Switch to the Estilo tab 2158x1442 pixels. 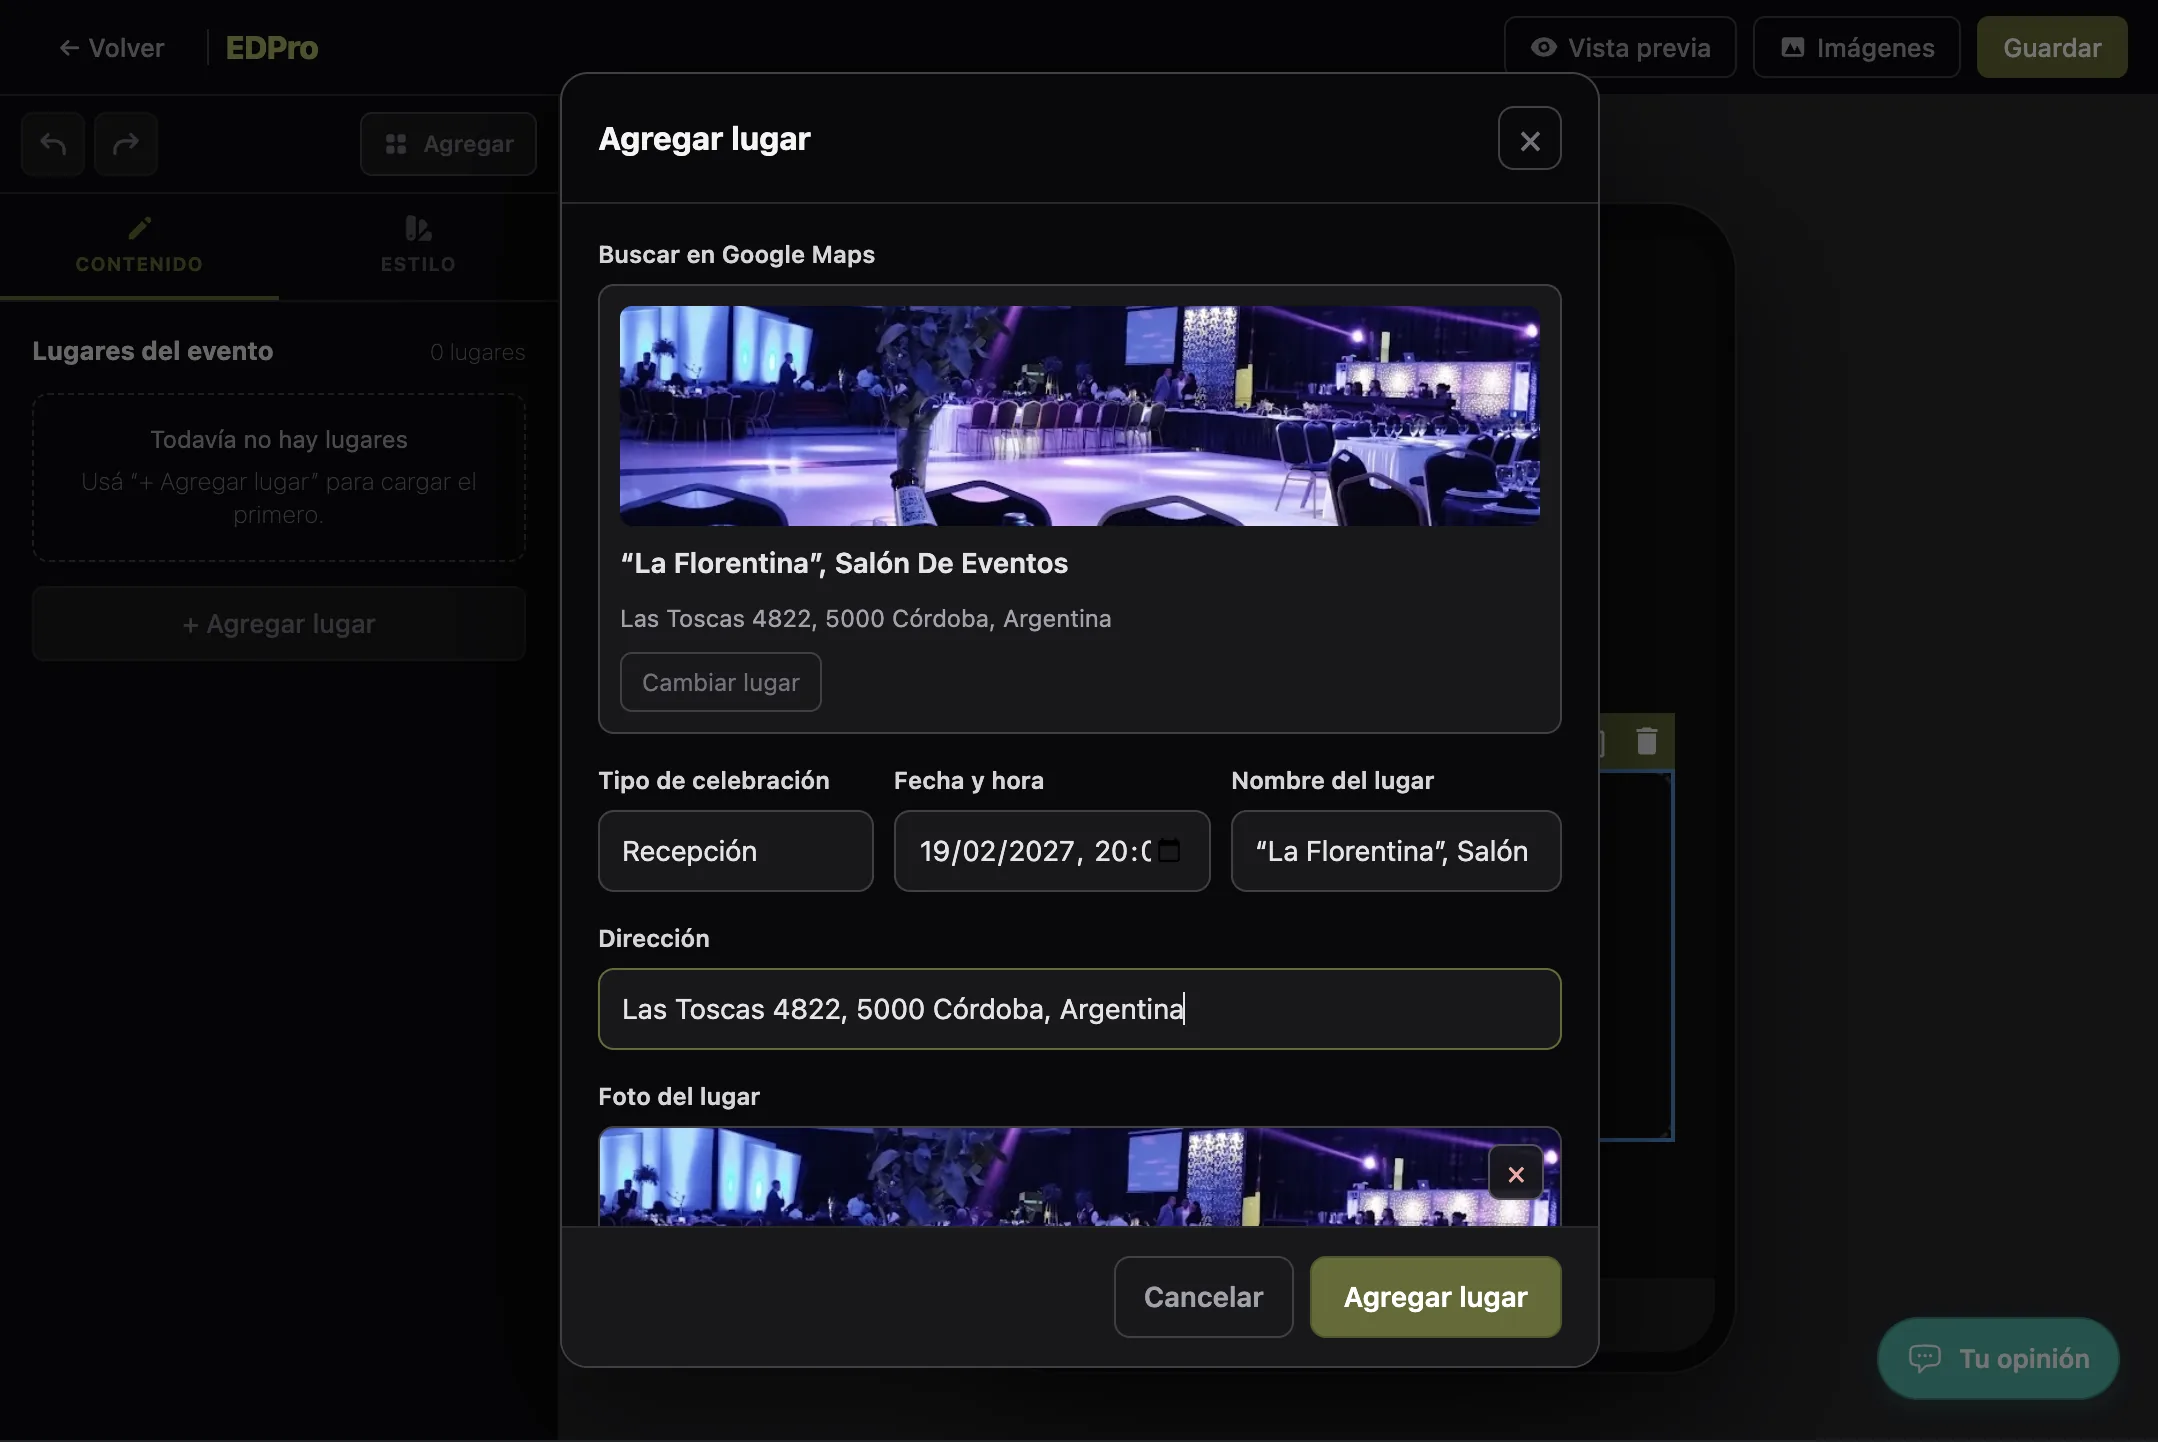click(418, 246)
